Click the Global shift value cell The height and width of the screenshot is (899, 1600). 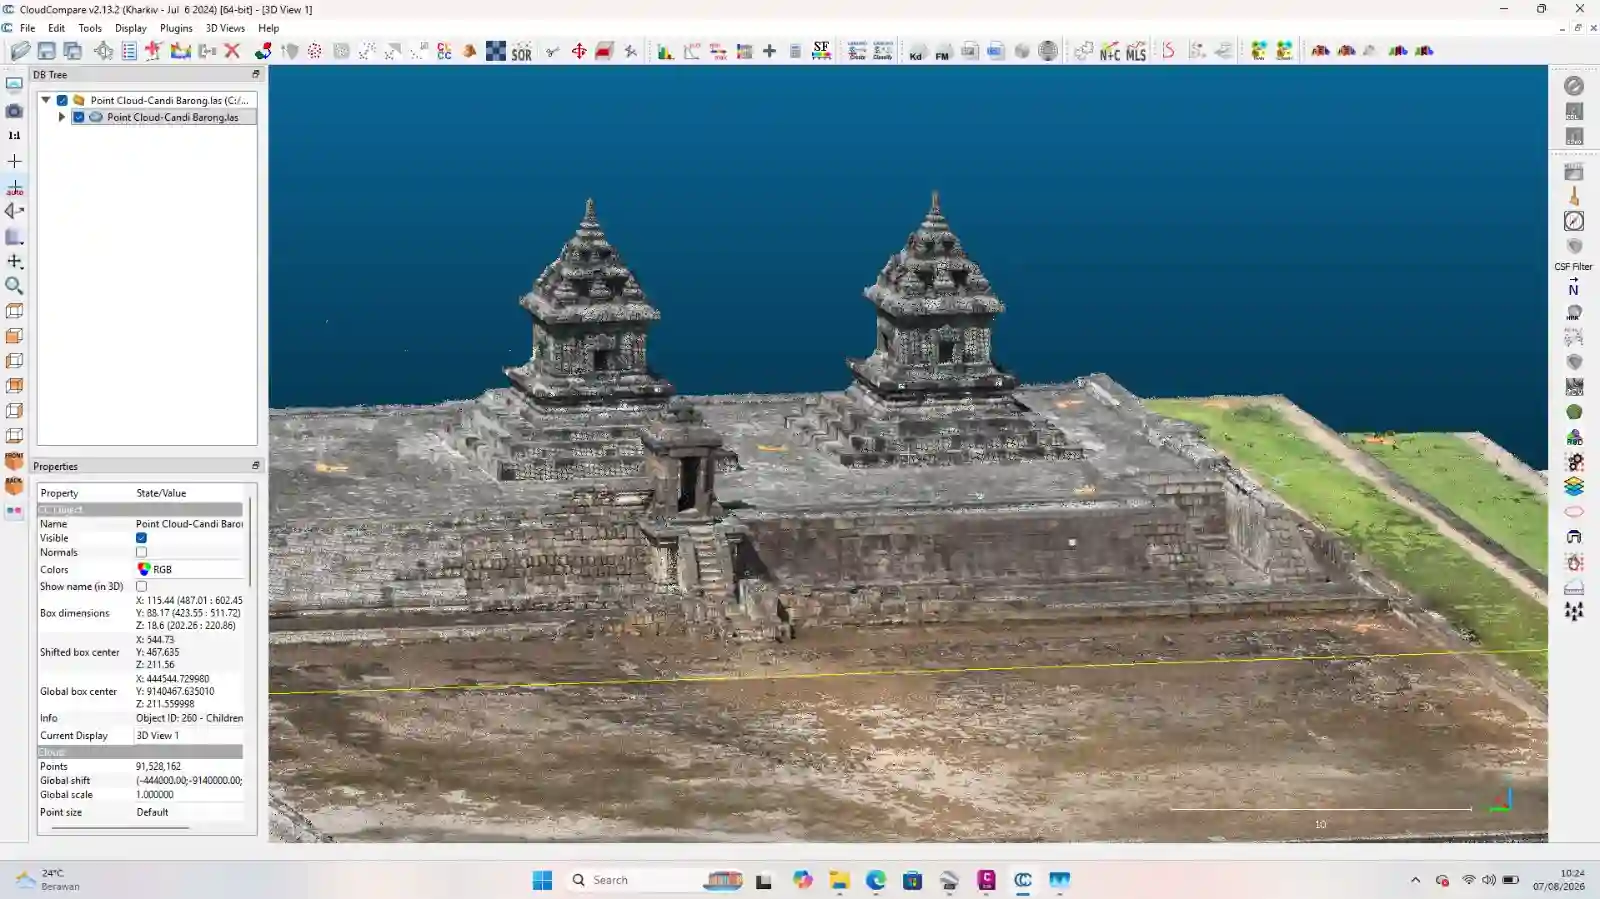coord(189,781)
